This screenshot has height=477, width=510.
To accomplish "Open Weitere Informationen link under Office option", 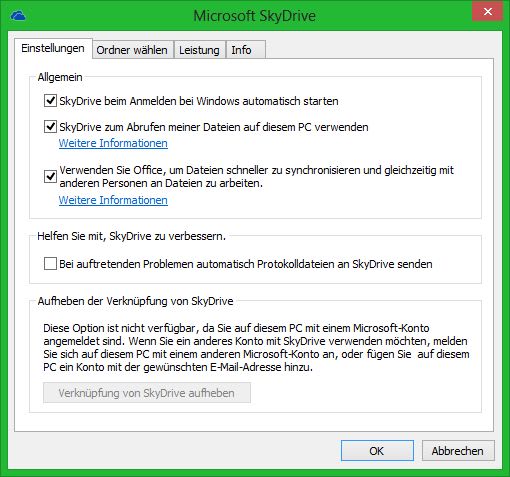I will (x=113, y=200).
